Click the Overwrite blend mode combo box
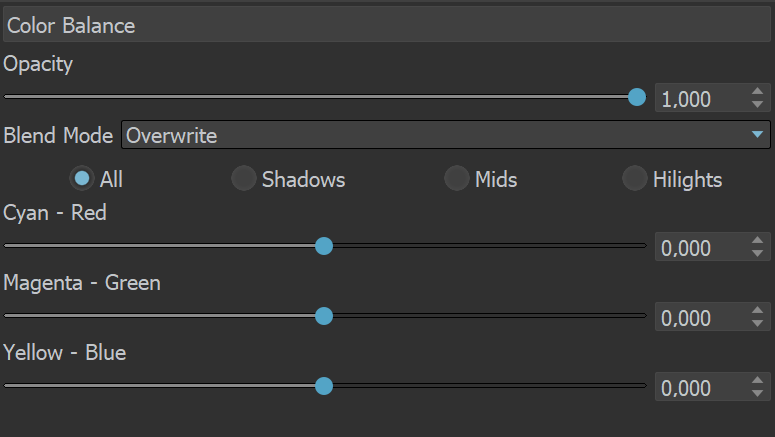 446,134
